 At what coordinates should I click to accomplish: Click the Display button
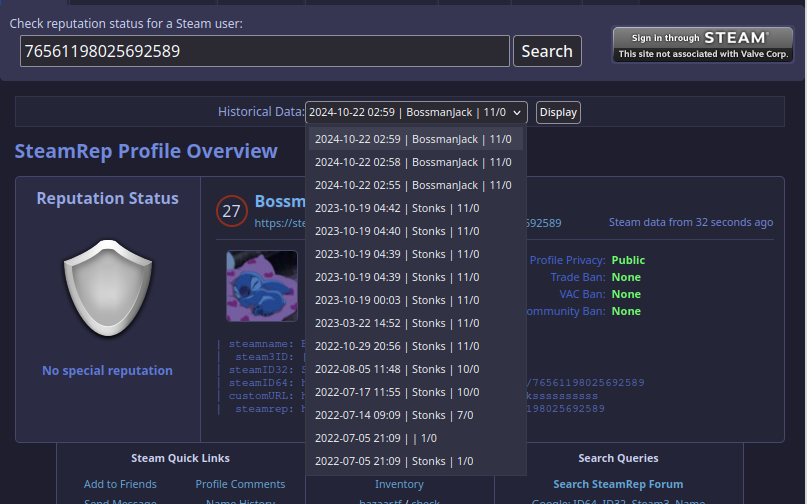(x=558, y=112)
